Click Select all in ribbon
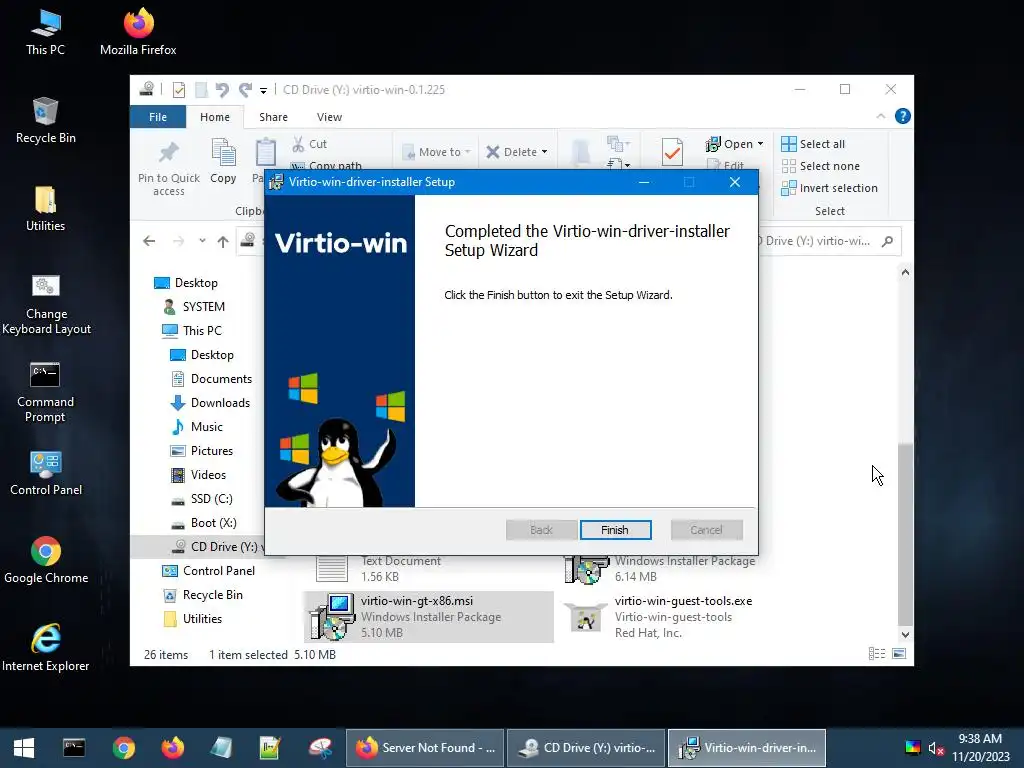The height and width of the screenshot is (768, 1024). click(x=814, y=144)
